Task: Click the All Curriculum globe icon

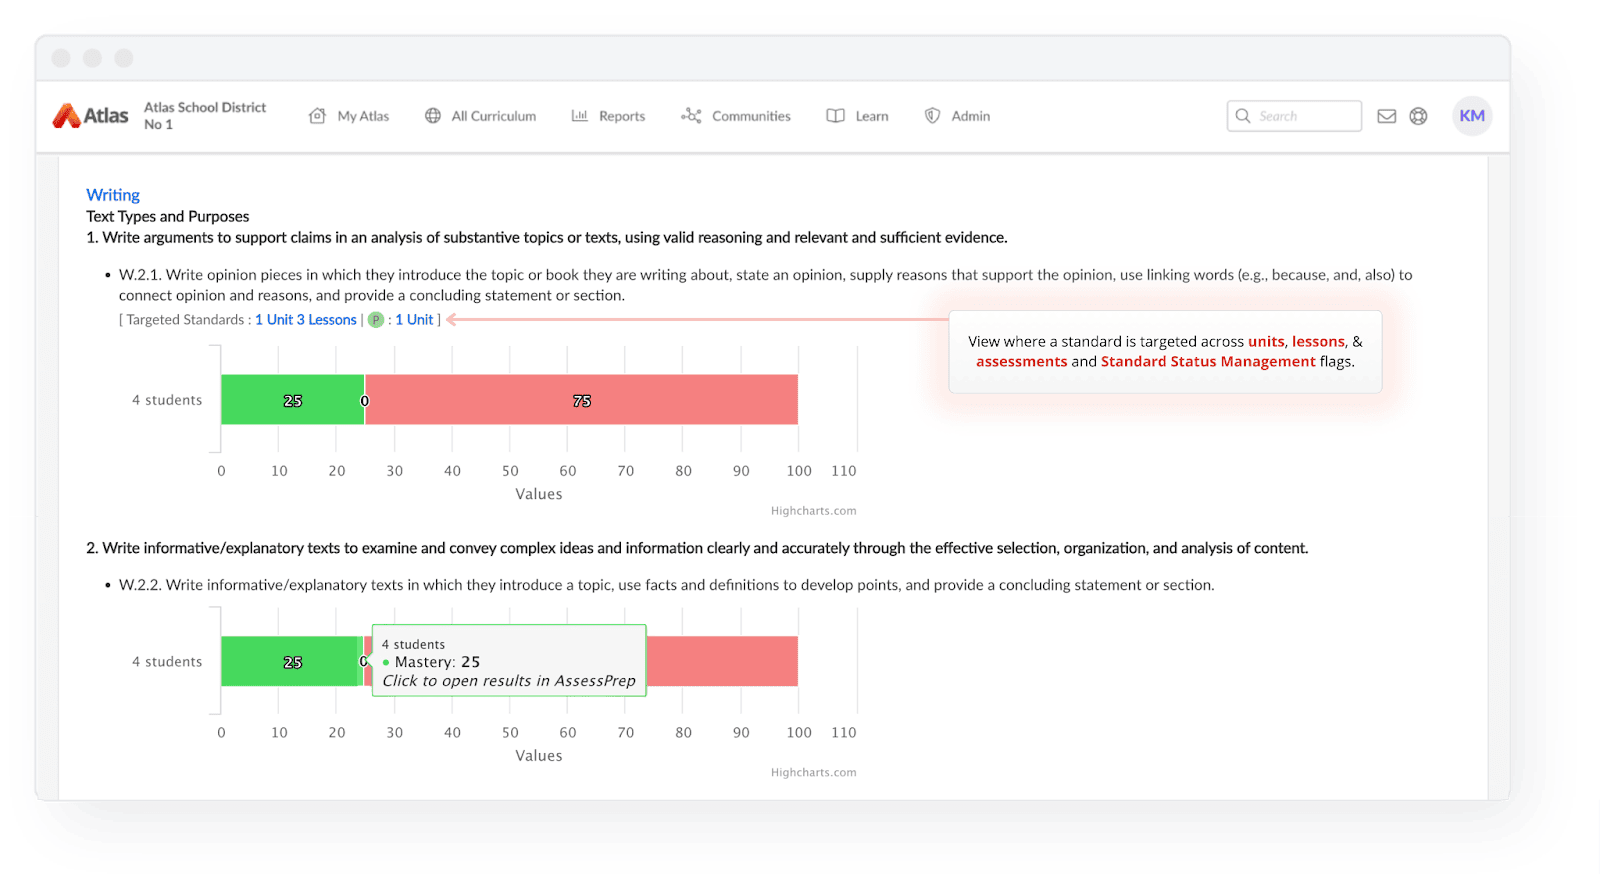Action: tap(433, 116)
